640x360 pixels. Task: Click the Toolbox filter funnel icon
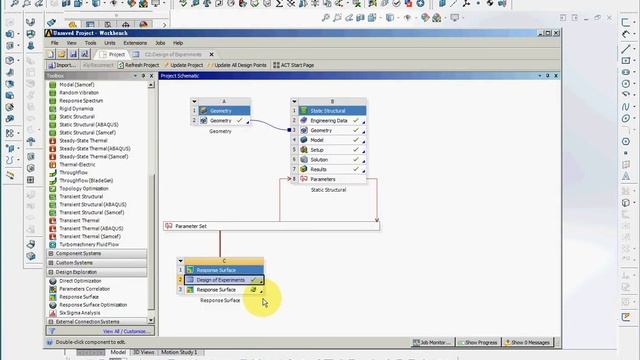tap(51, 331)
